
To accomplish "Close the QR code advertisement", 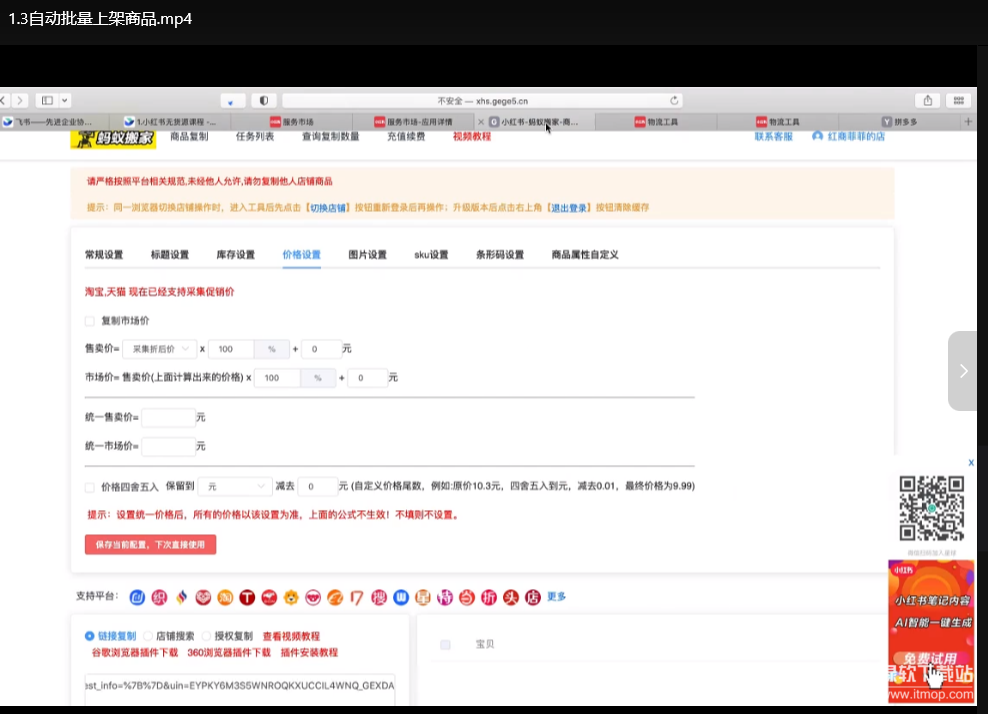I will (970, 463).
